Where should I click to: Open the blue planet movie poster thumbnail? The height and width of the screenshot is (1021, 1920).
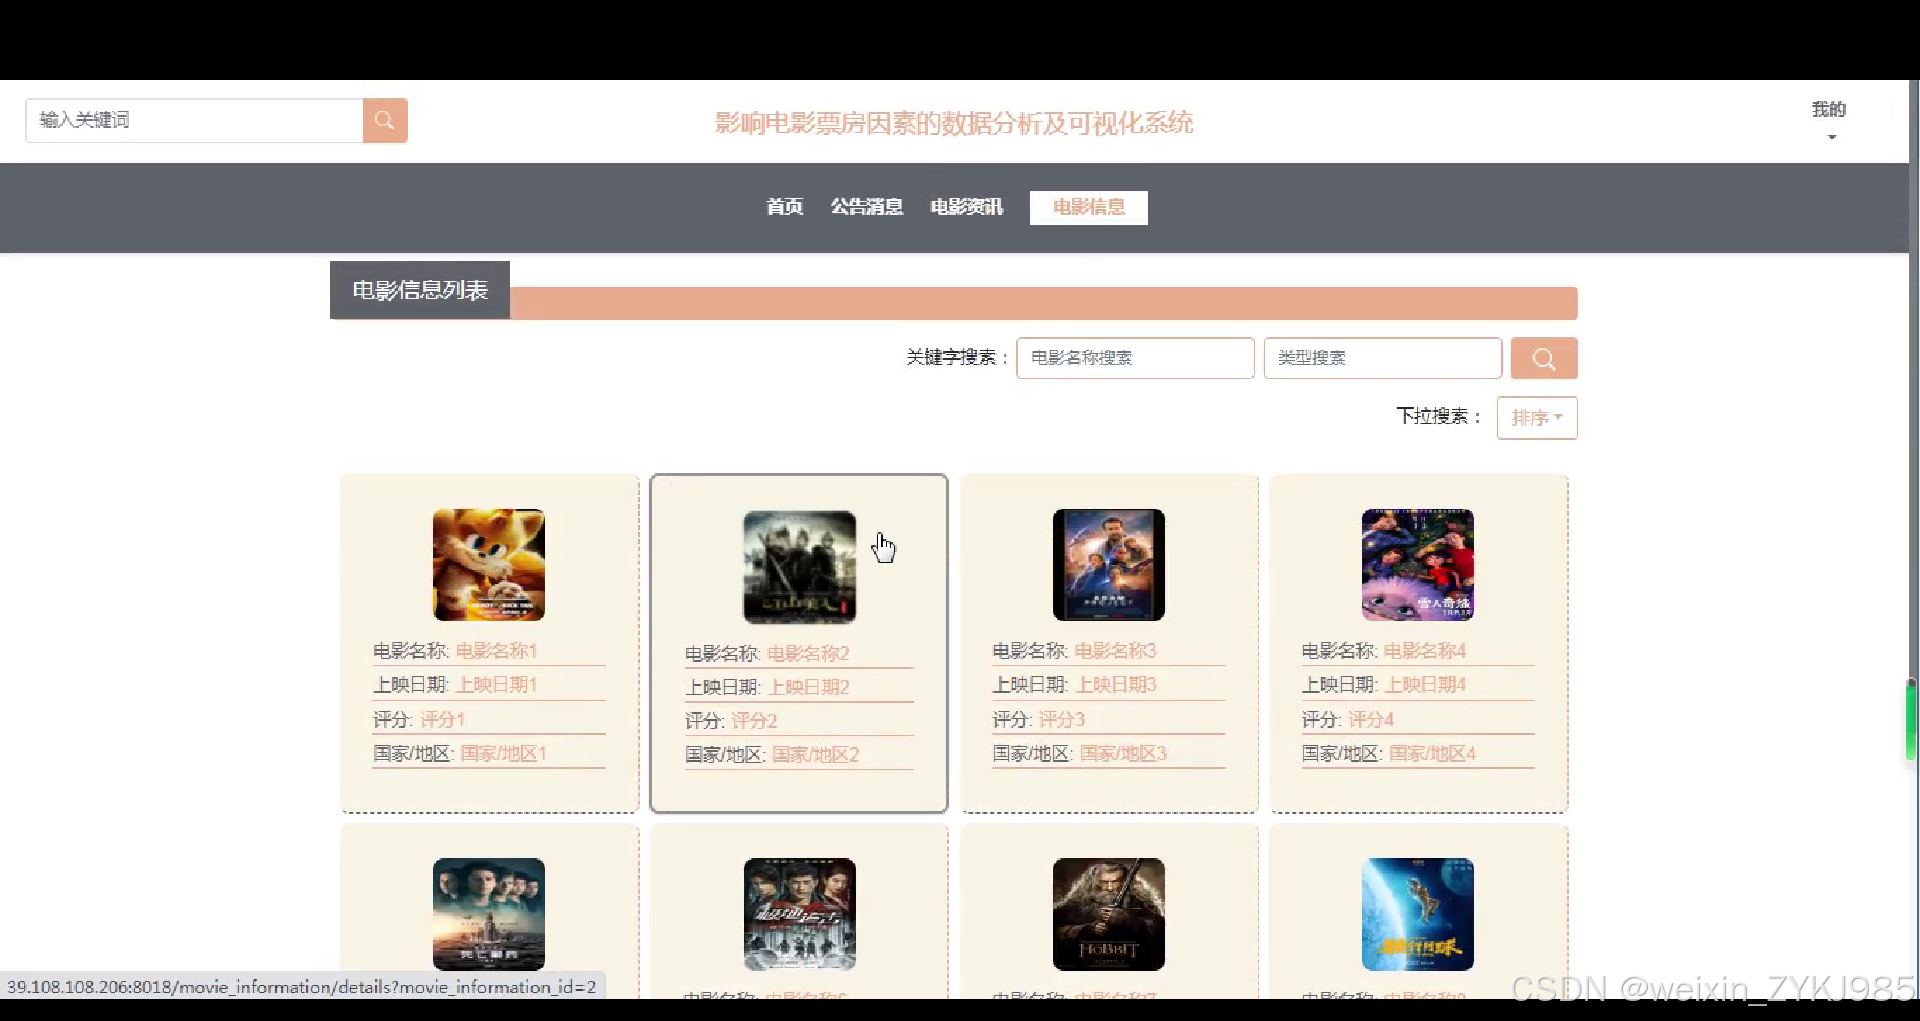pos(1418,914)
